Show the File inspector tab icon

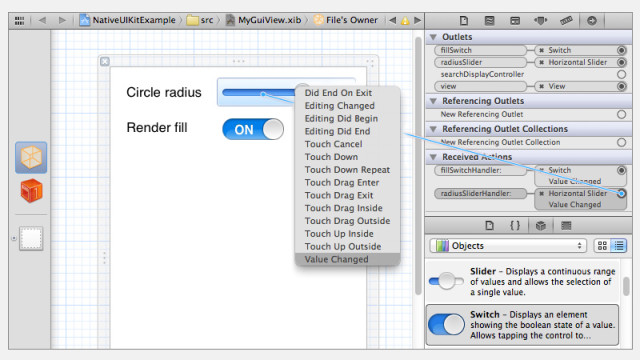[x=464, y=20]
